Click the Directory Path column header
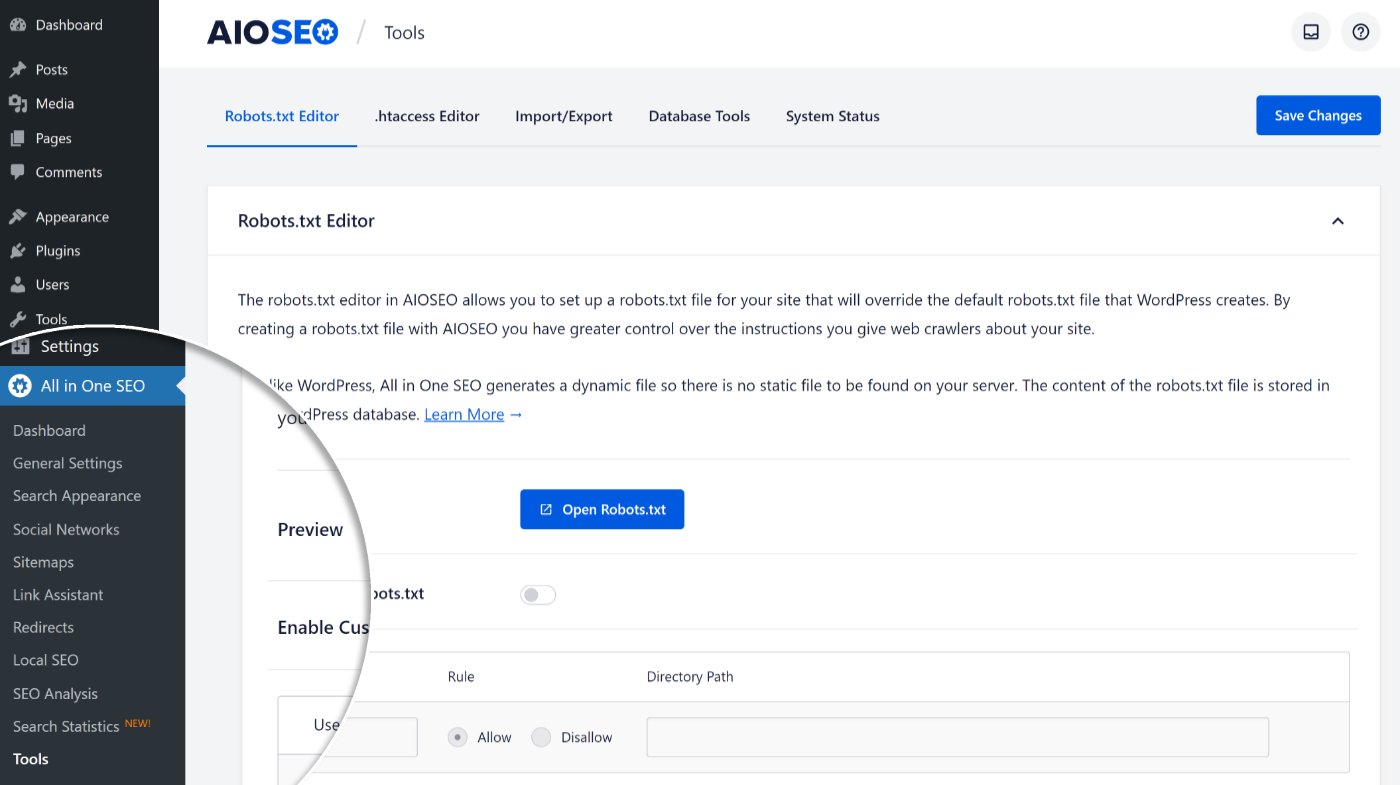 (690, 677)
